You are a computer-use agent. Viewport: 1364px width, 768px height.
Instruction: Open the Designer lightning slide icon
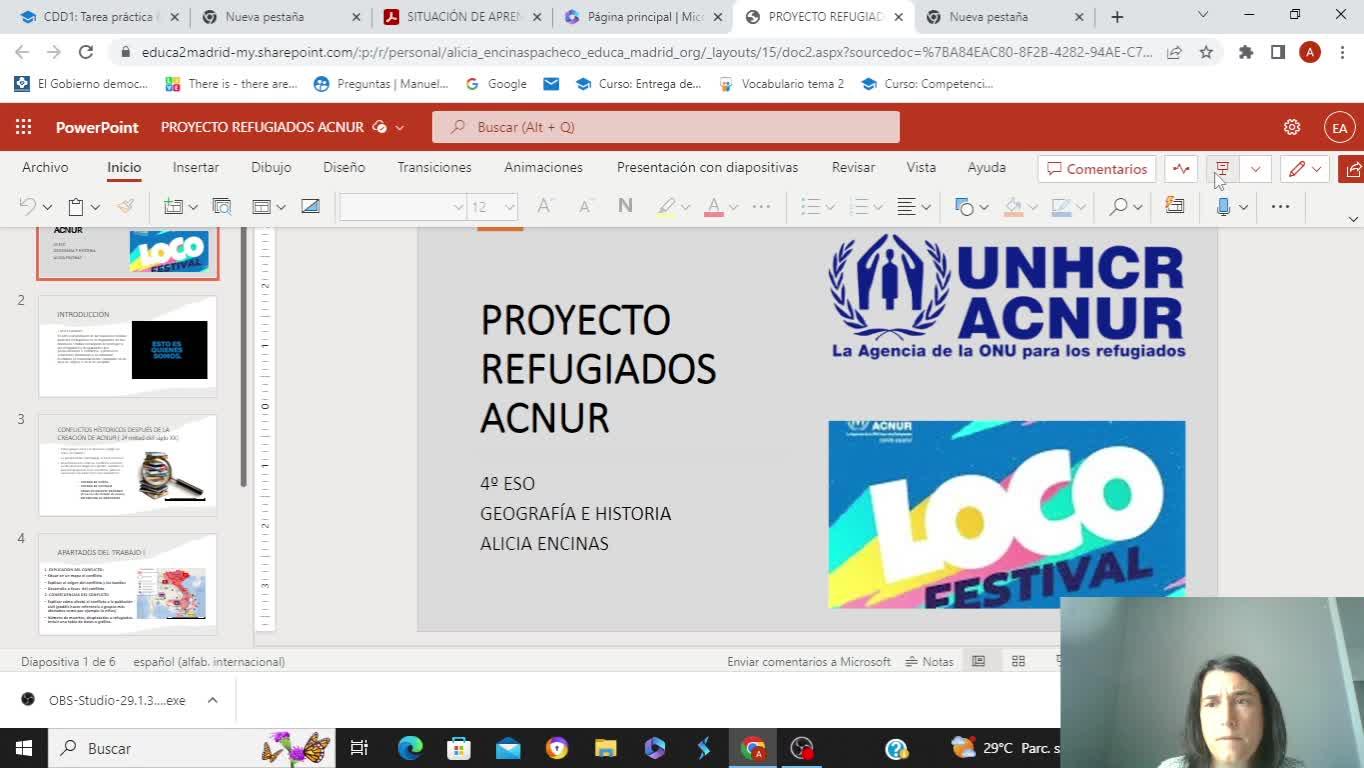coord(1175,206)
